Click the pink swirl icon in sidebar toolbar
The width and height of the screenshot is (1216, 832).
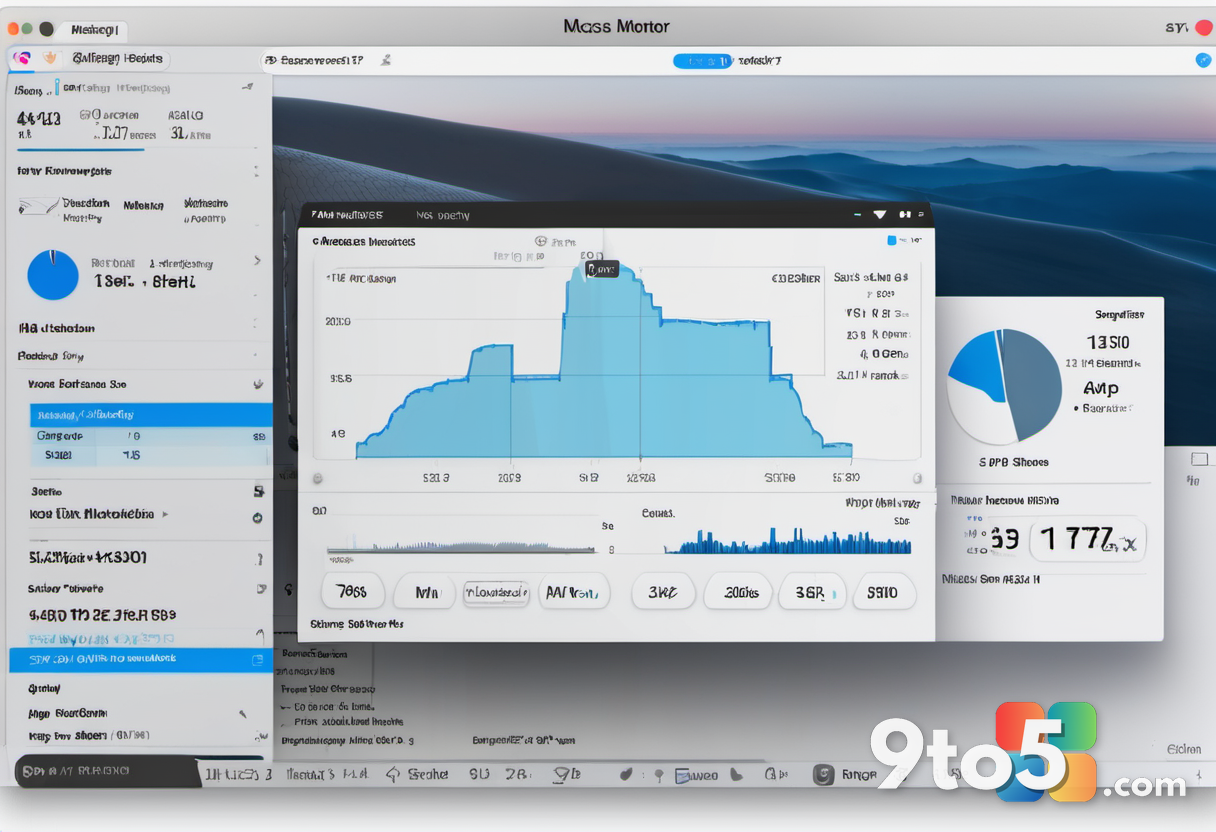click(x=21, y=59)
